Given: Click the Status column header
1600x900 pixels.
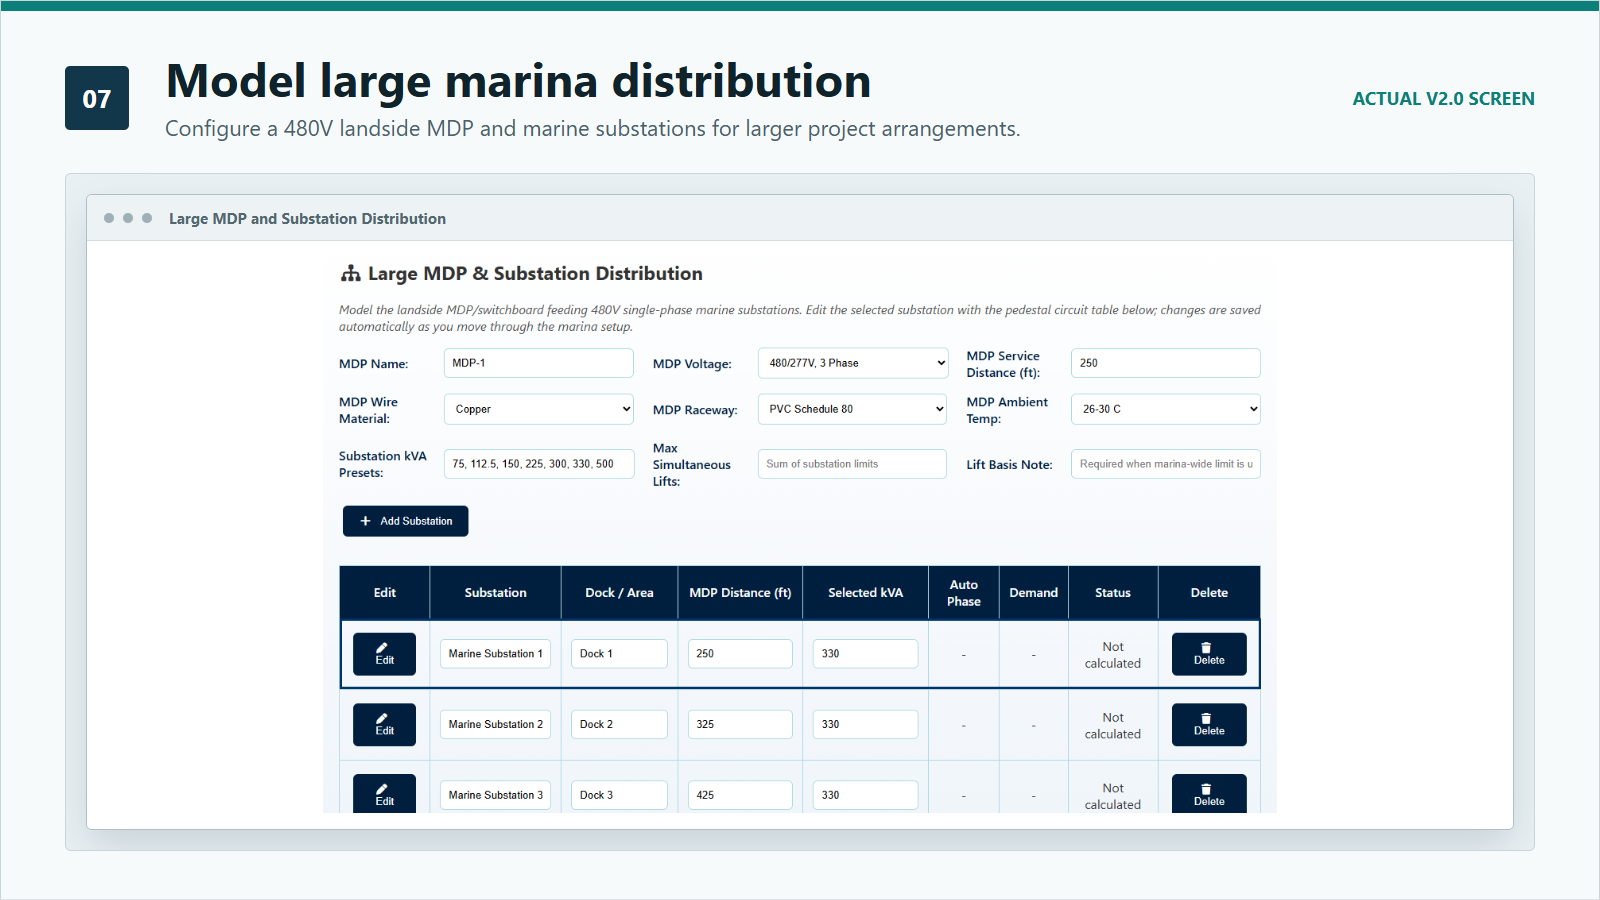Looking at the screenshot, I should pyautogui.click(x=1113, y=593).
